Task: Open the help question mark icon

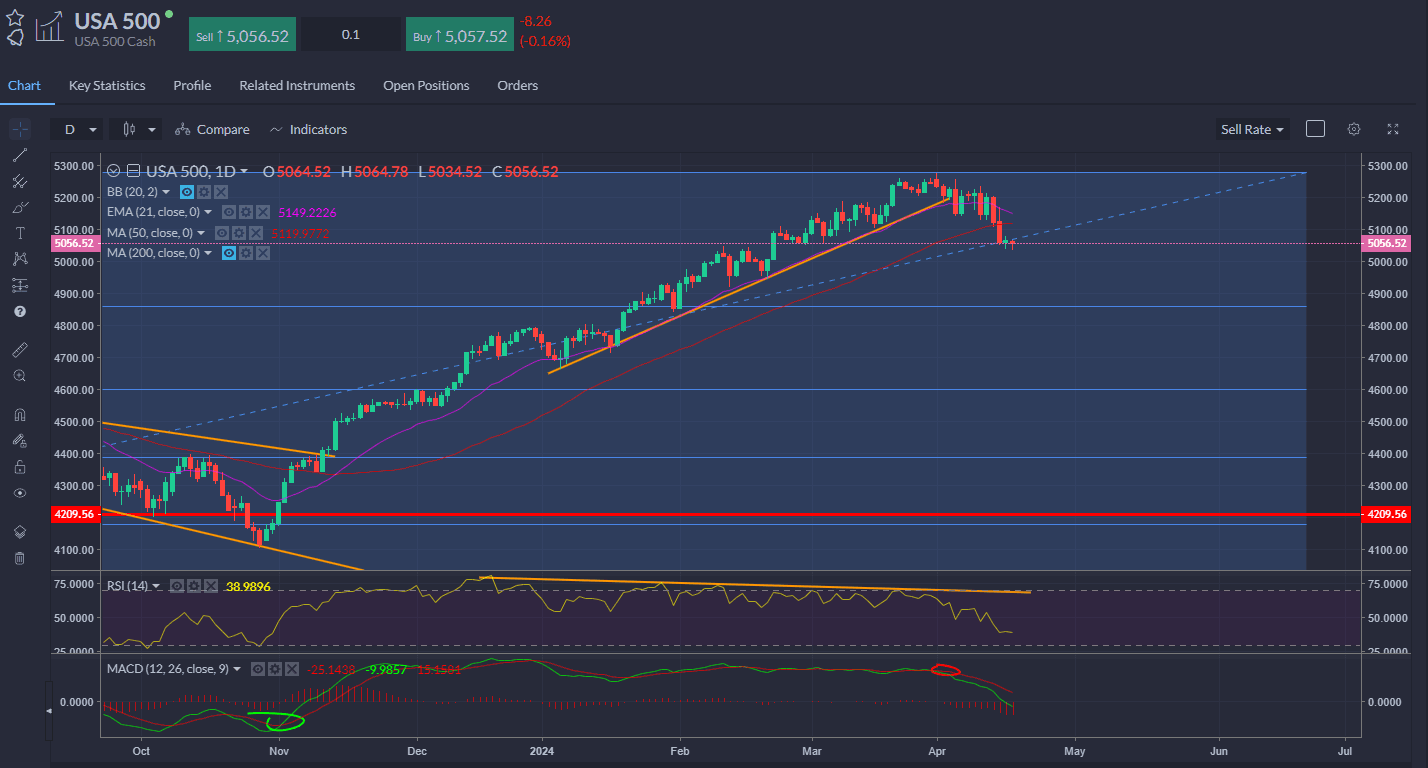Action: [x=20, y=311]
